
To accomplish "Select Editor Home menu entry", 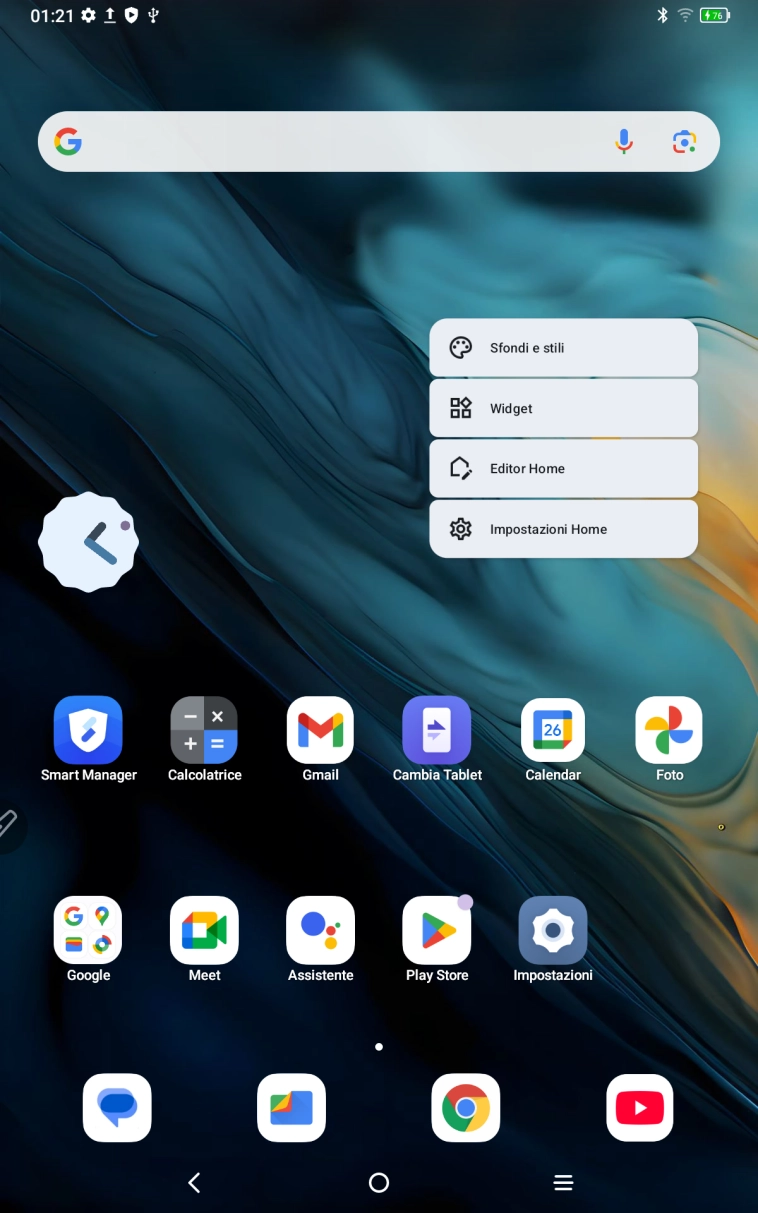I will [563, 469].
